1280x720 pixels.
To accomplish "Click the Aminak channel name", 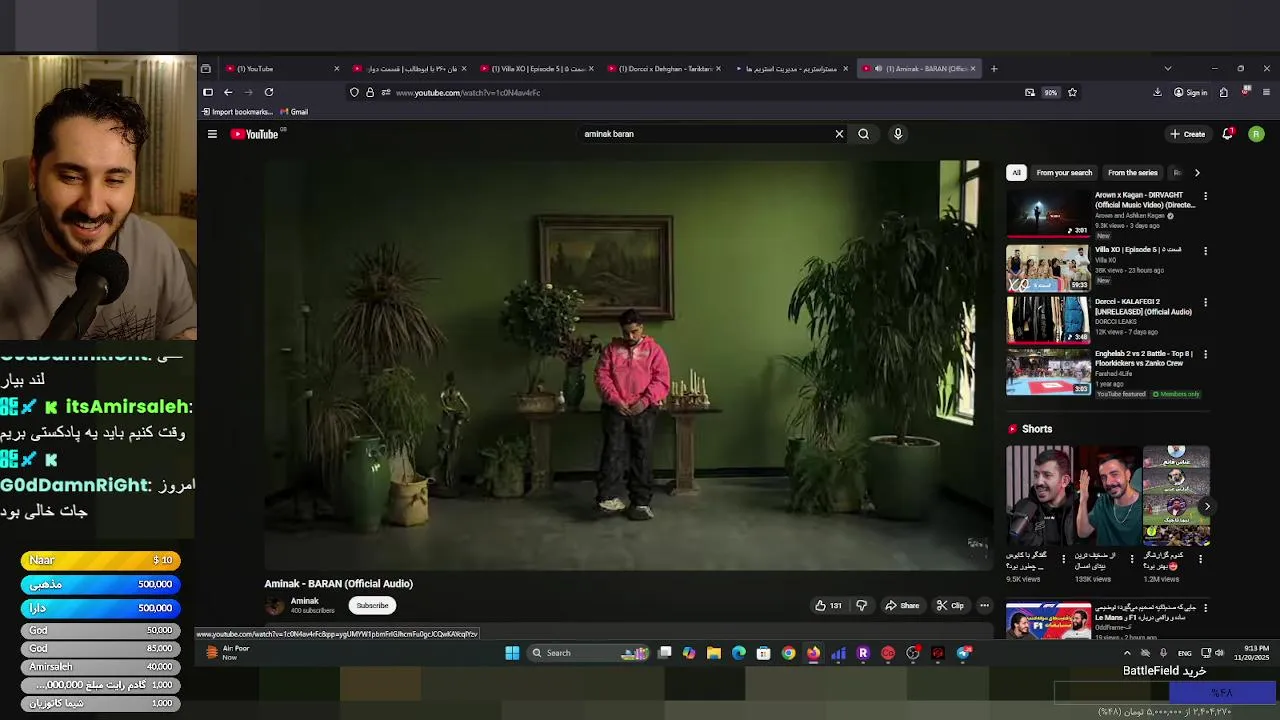I will point(305,601).
